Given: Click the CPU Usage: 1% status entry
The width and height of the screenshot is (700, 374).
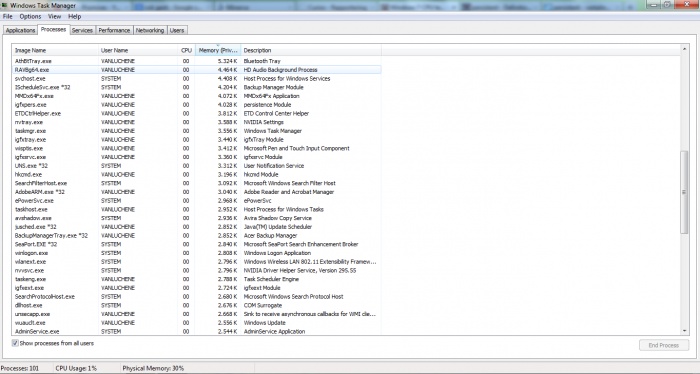Looking at the screenshot, I should coord(76,368).
